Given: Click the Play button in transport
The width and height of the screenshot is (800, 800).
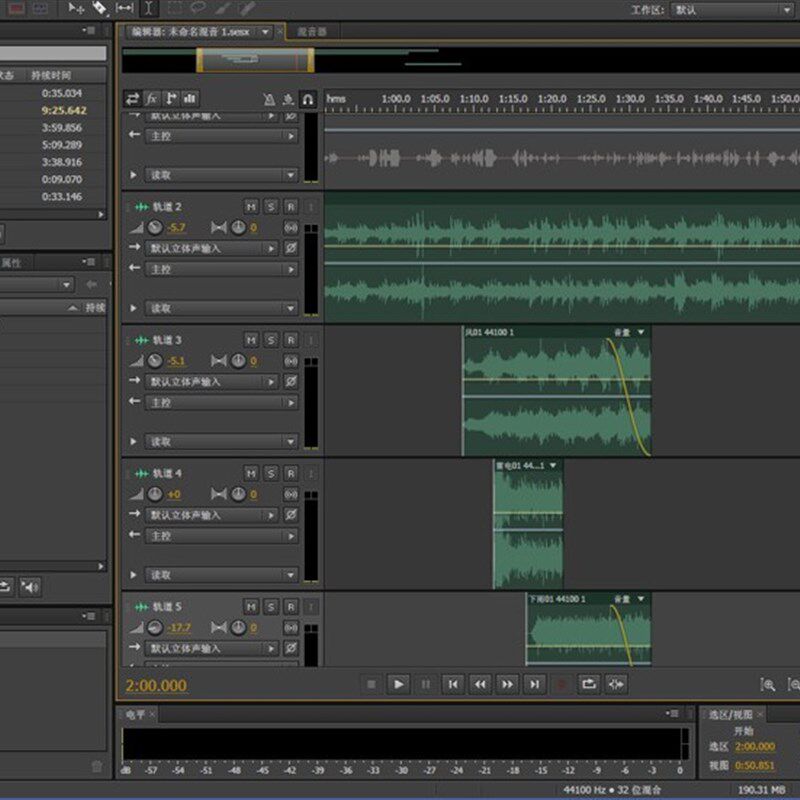Looking at the screenshot, I should [398, 684].
